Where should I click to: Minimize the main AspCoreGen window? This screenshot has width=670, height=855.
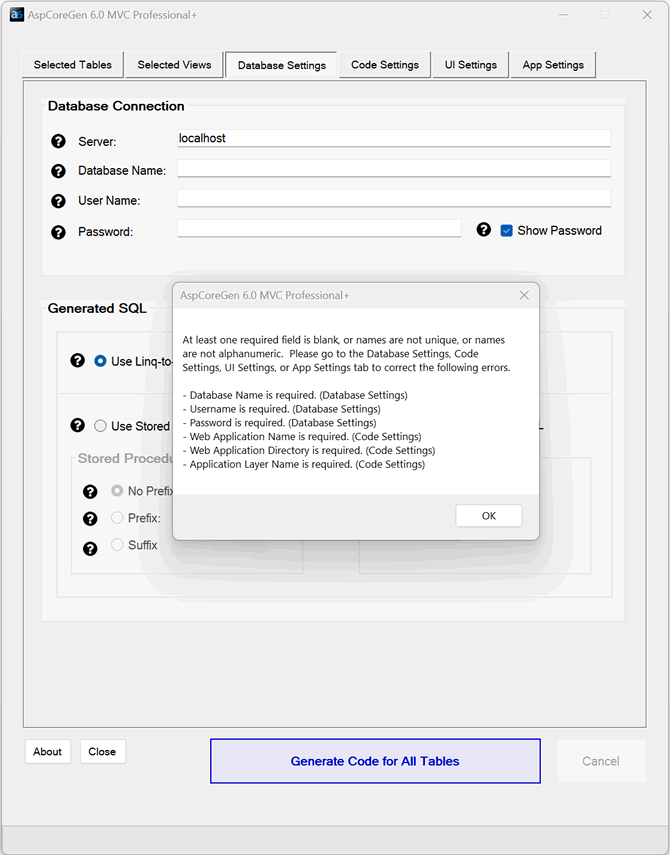(563, 15)
